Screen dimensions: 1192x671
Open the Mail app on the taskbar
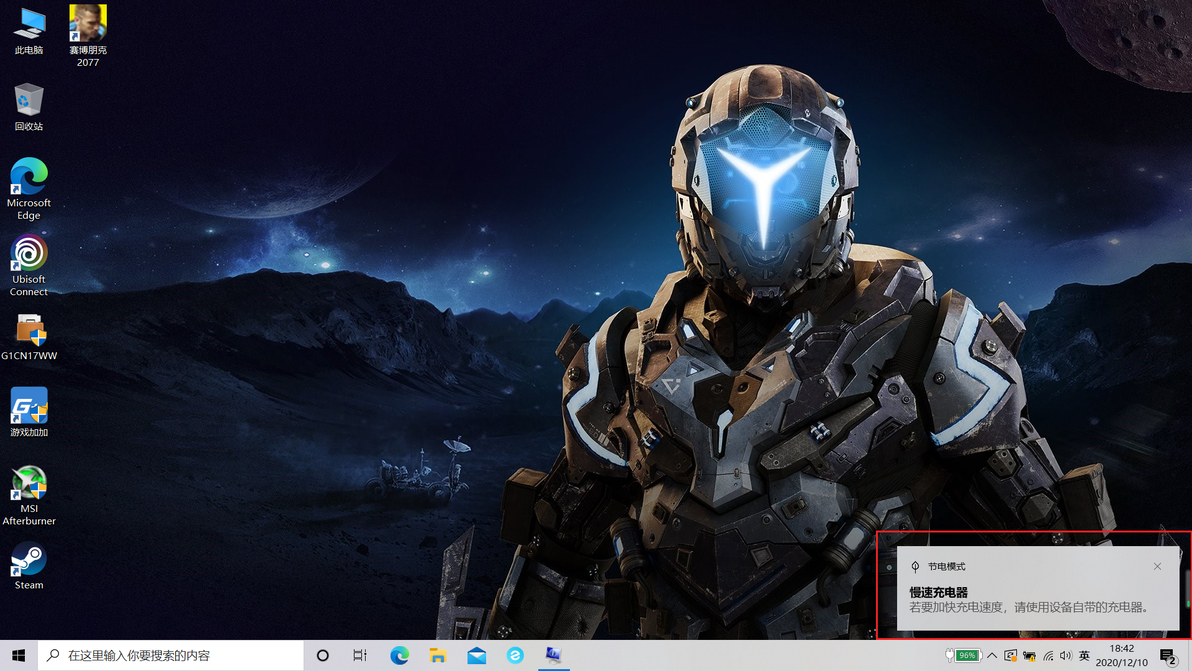click(x=477, y=655)
